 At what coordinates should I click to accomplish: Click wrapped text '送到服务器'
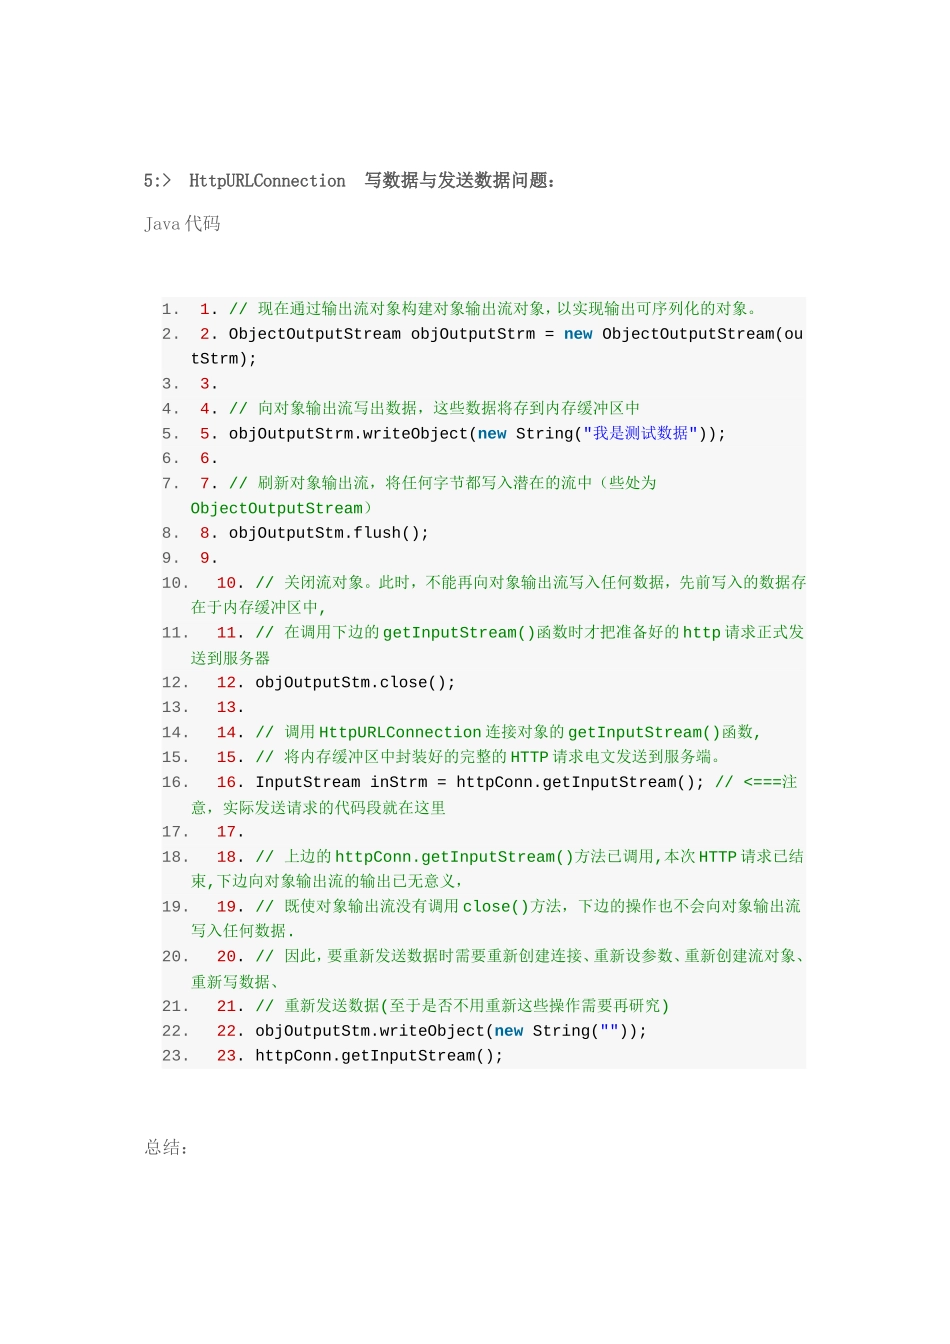(231, 658)
